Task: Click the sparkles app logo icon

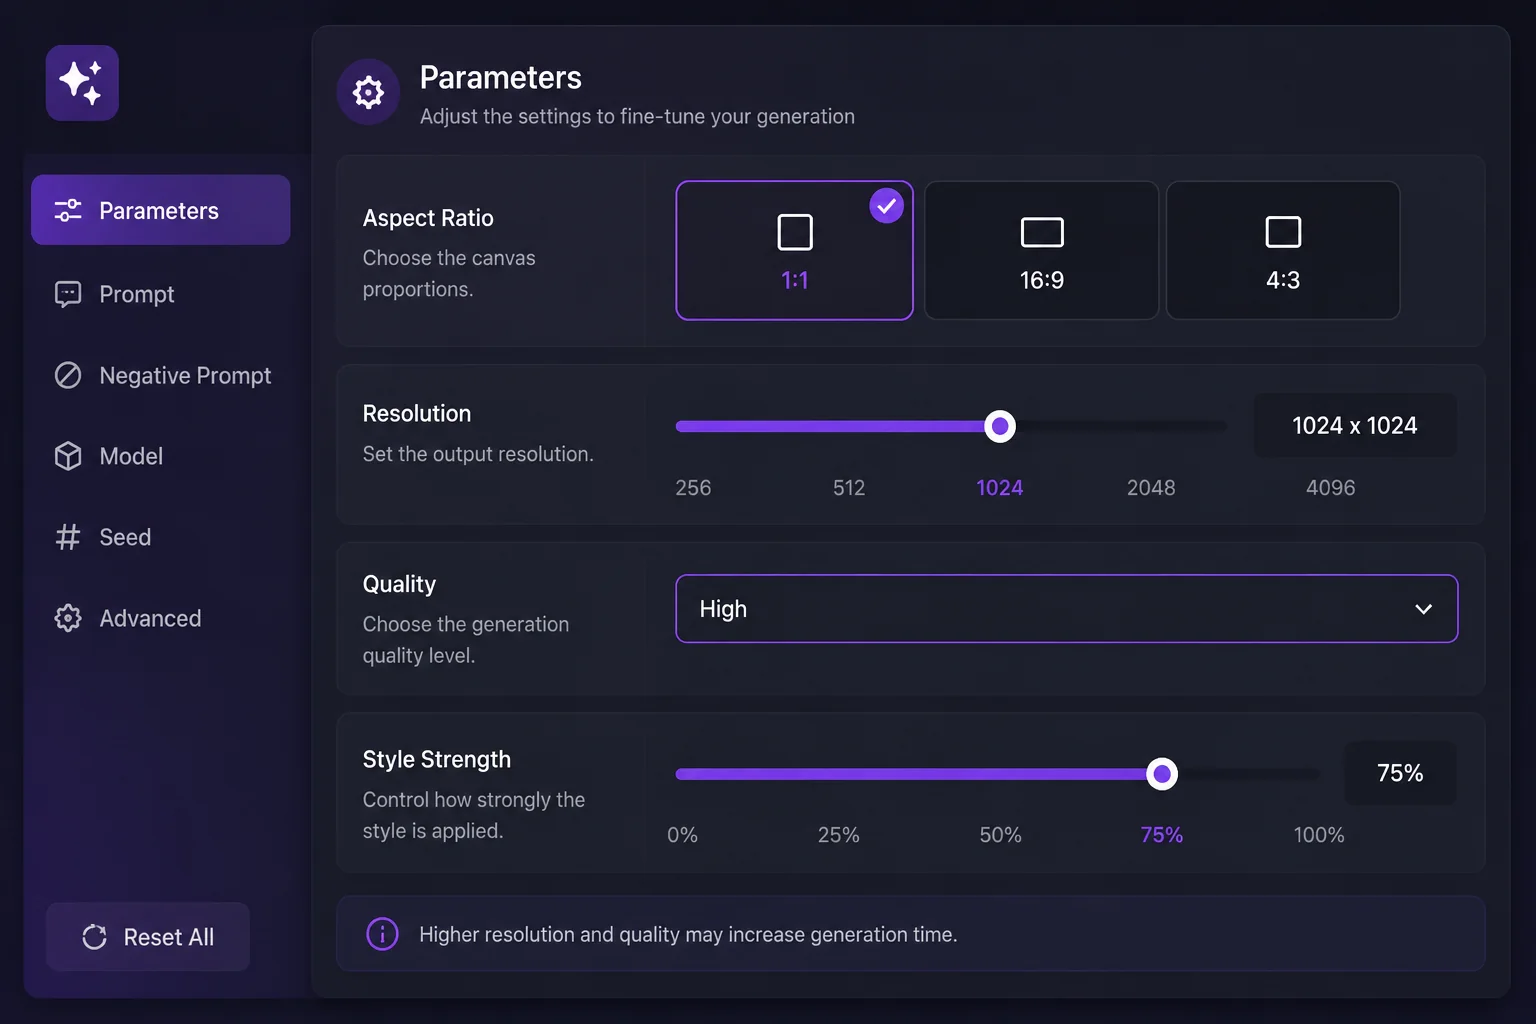Action: pos(82,83)
